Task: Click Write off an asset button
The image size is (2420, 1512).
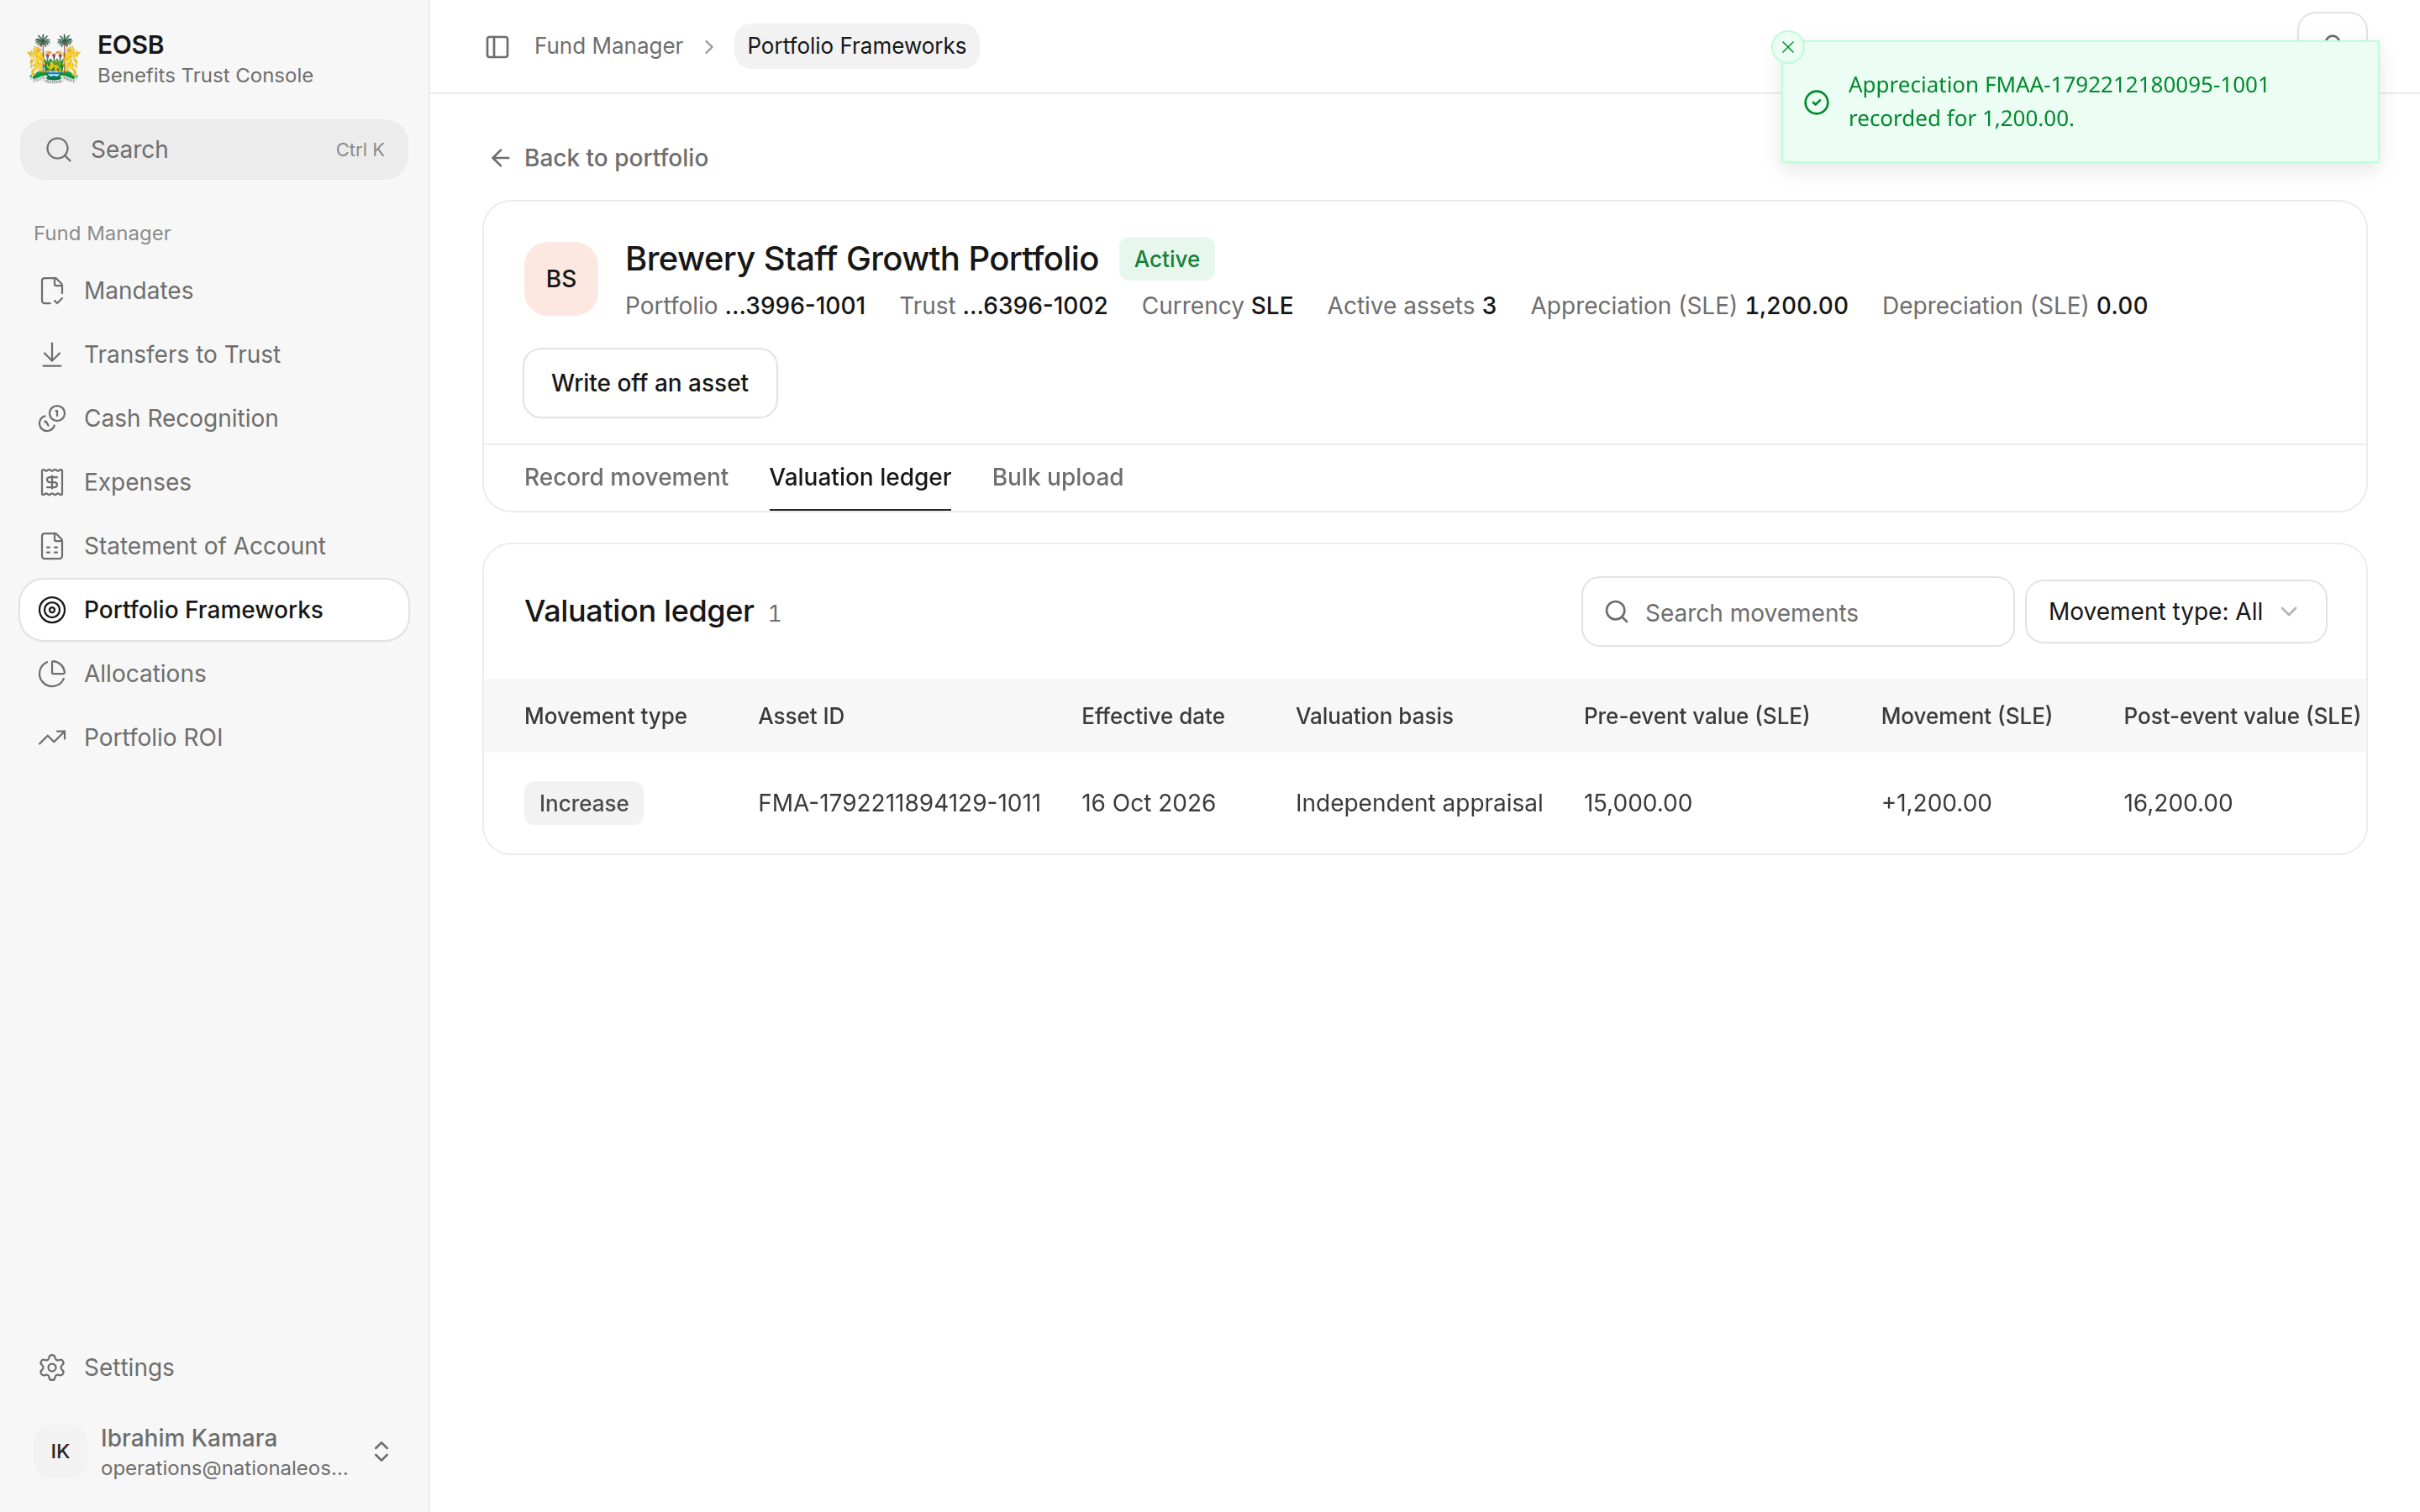Action: 650,383
